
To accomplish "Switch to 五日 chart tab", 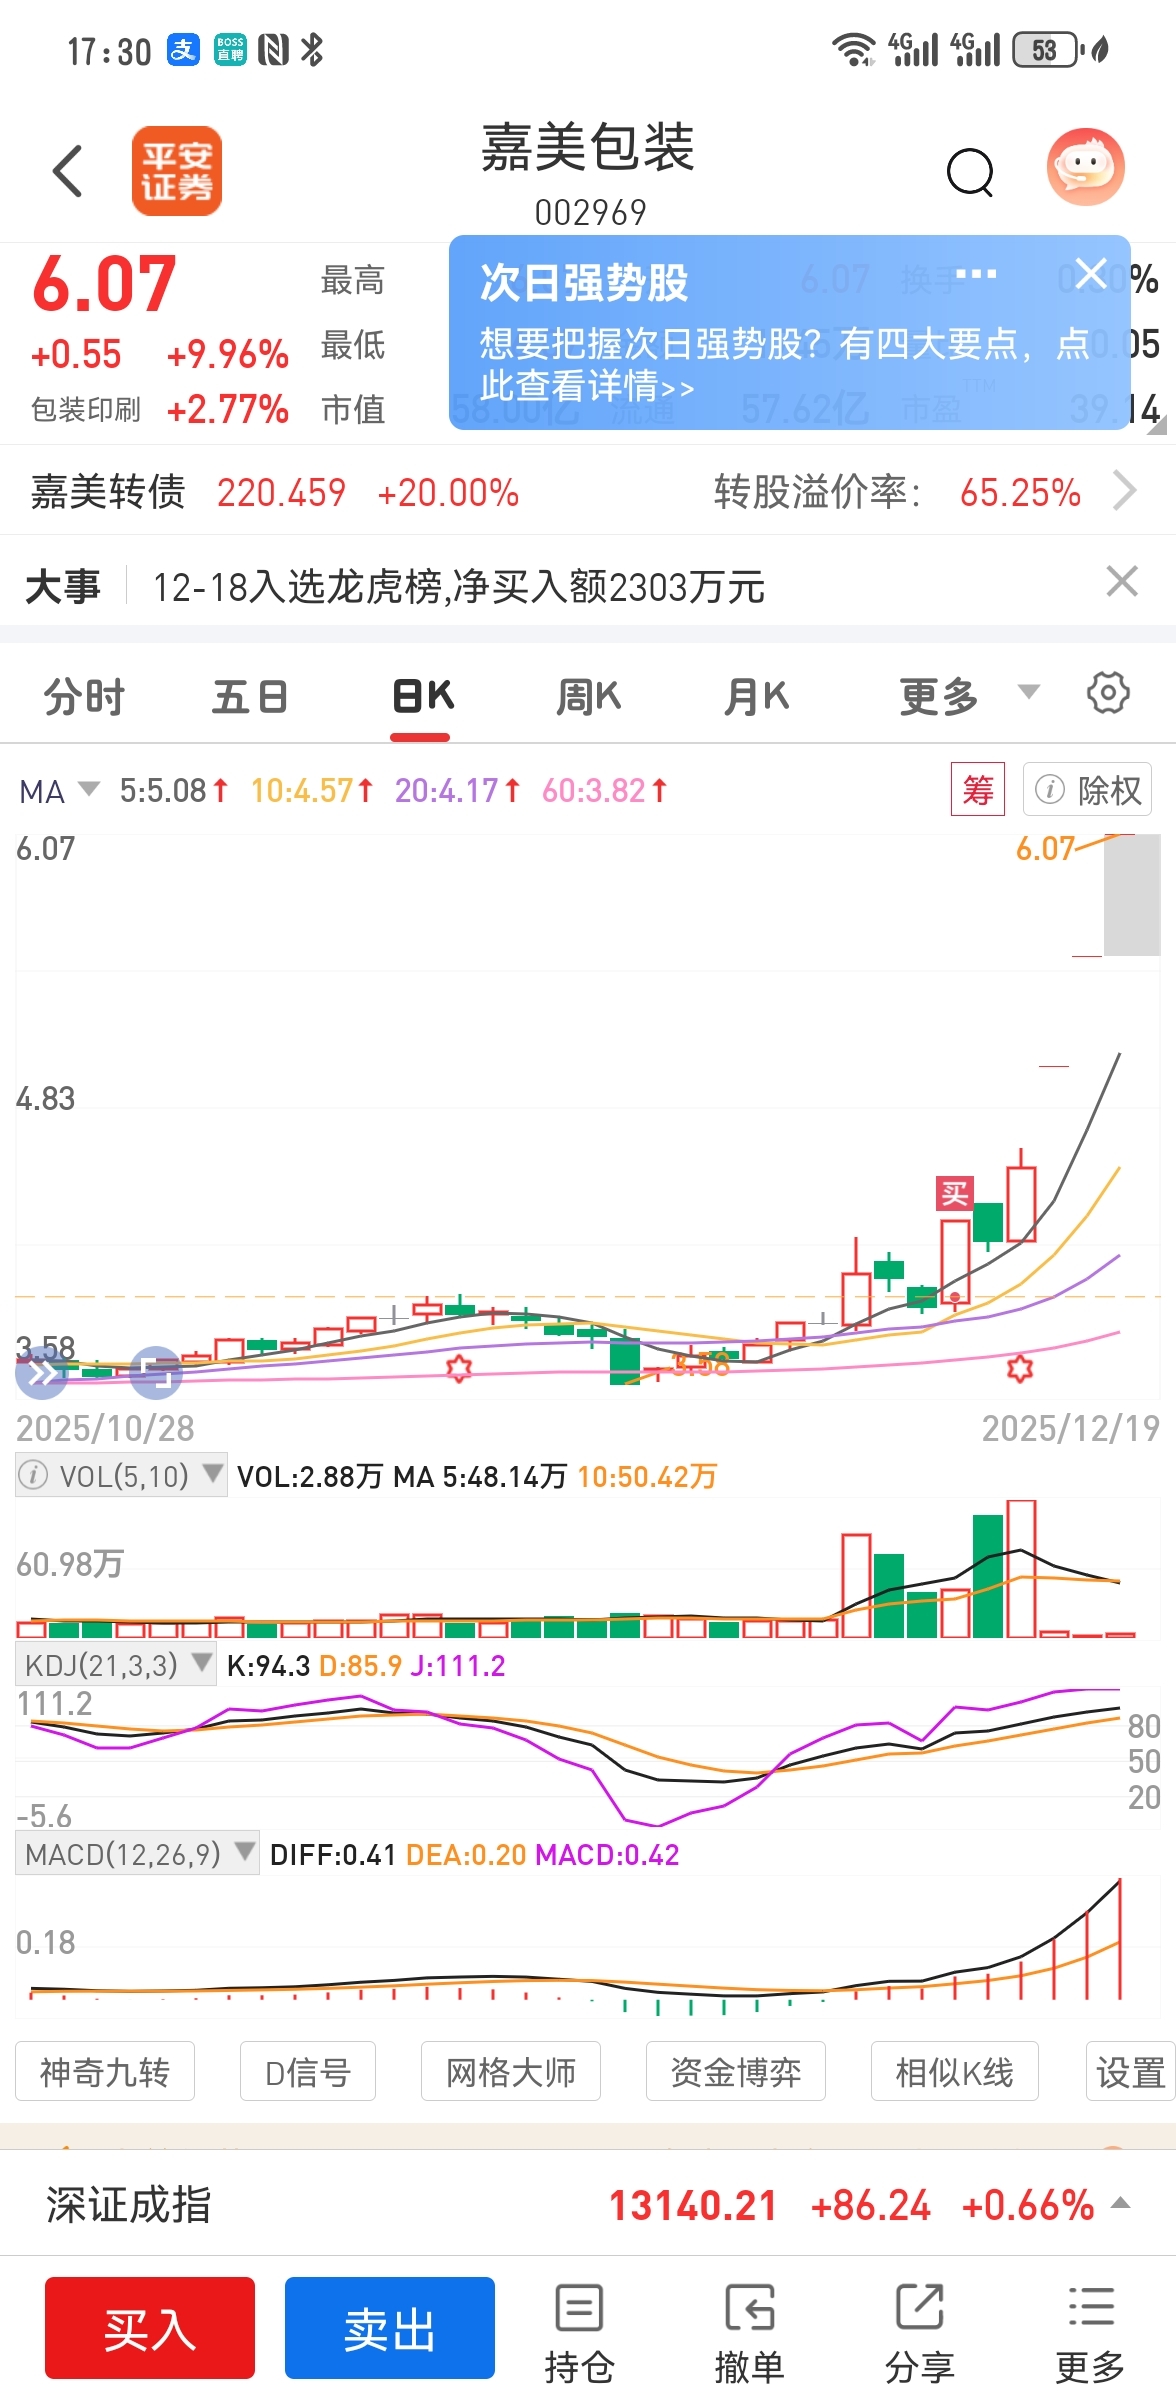I will point(250,696).
